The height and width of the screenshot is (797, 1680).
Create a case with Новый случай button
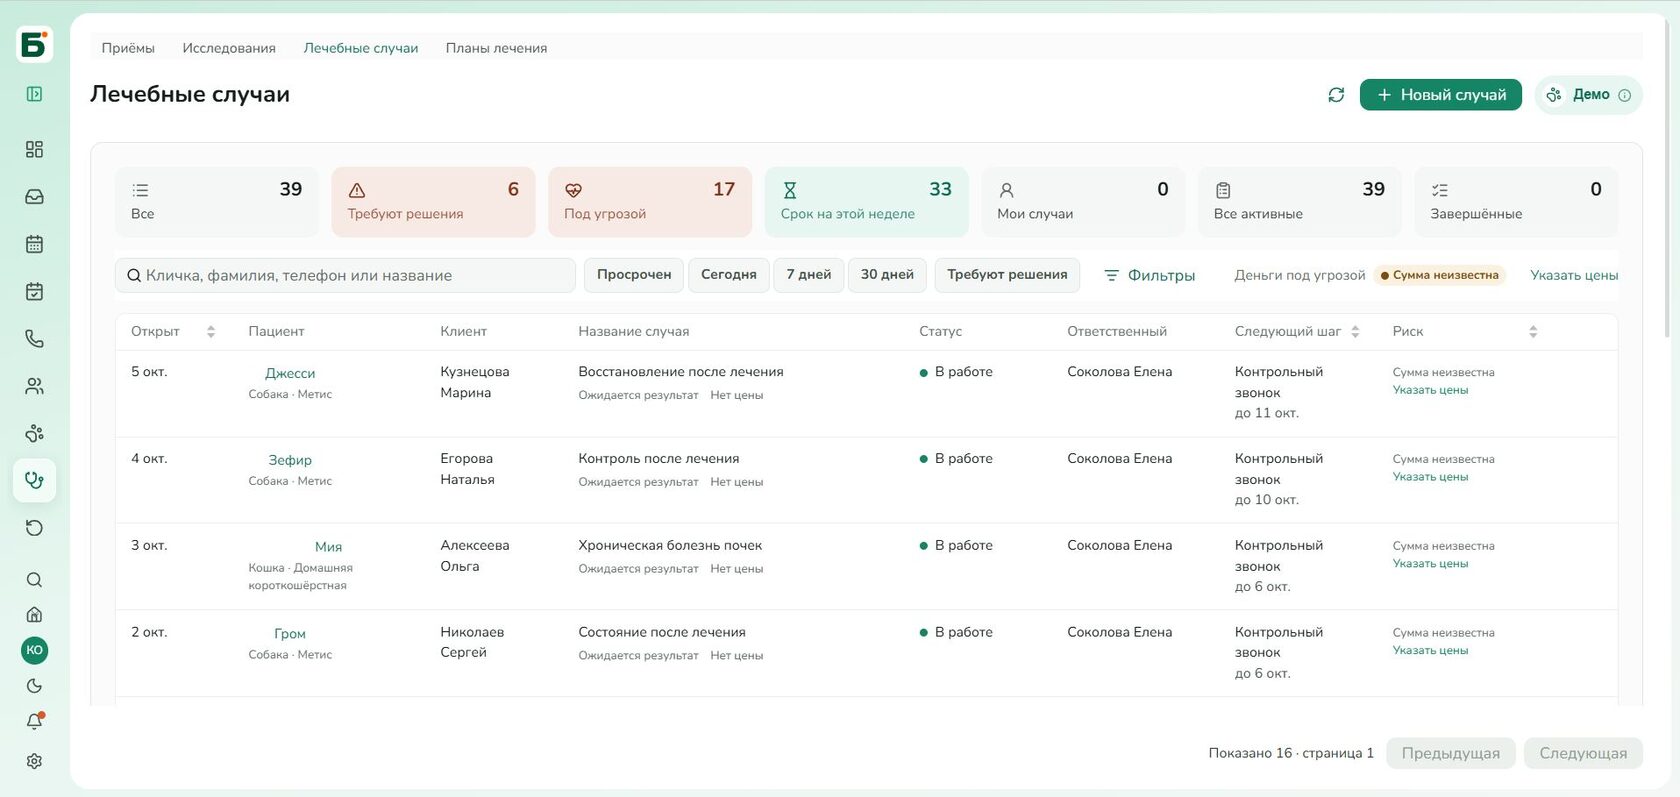(x=1441, y=95)
